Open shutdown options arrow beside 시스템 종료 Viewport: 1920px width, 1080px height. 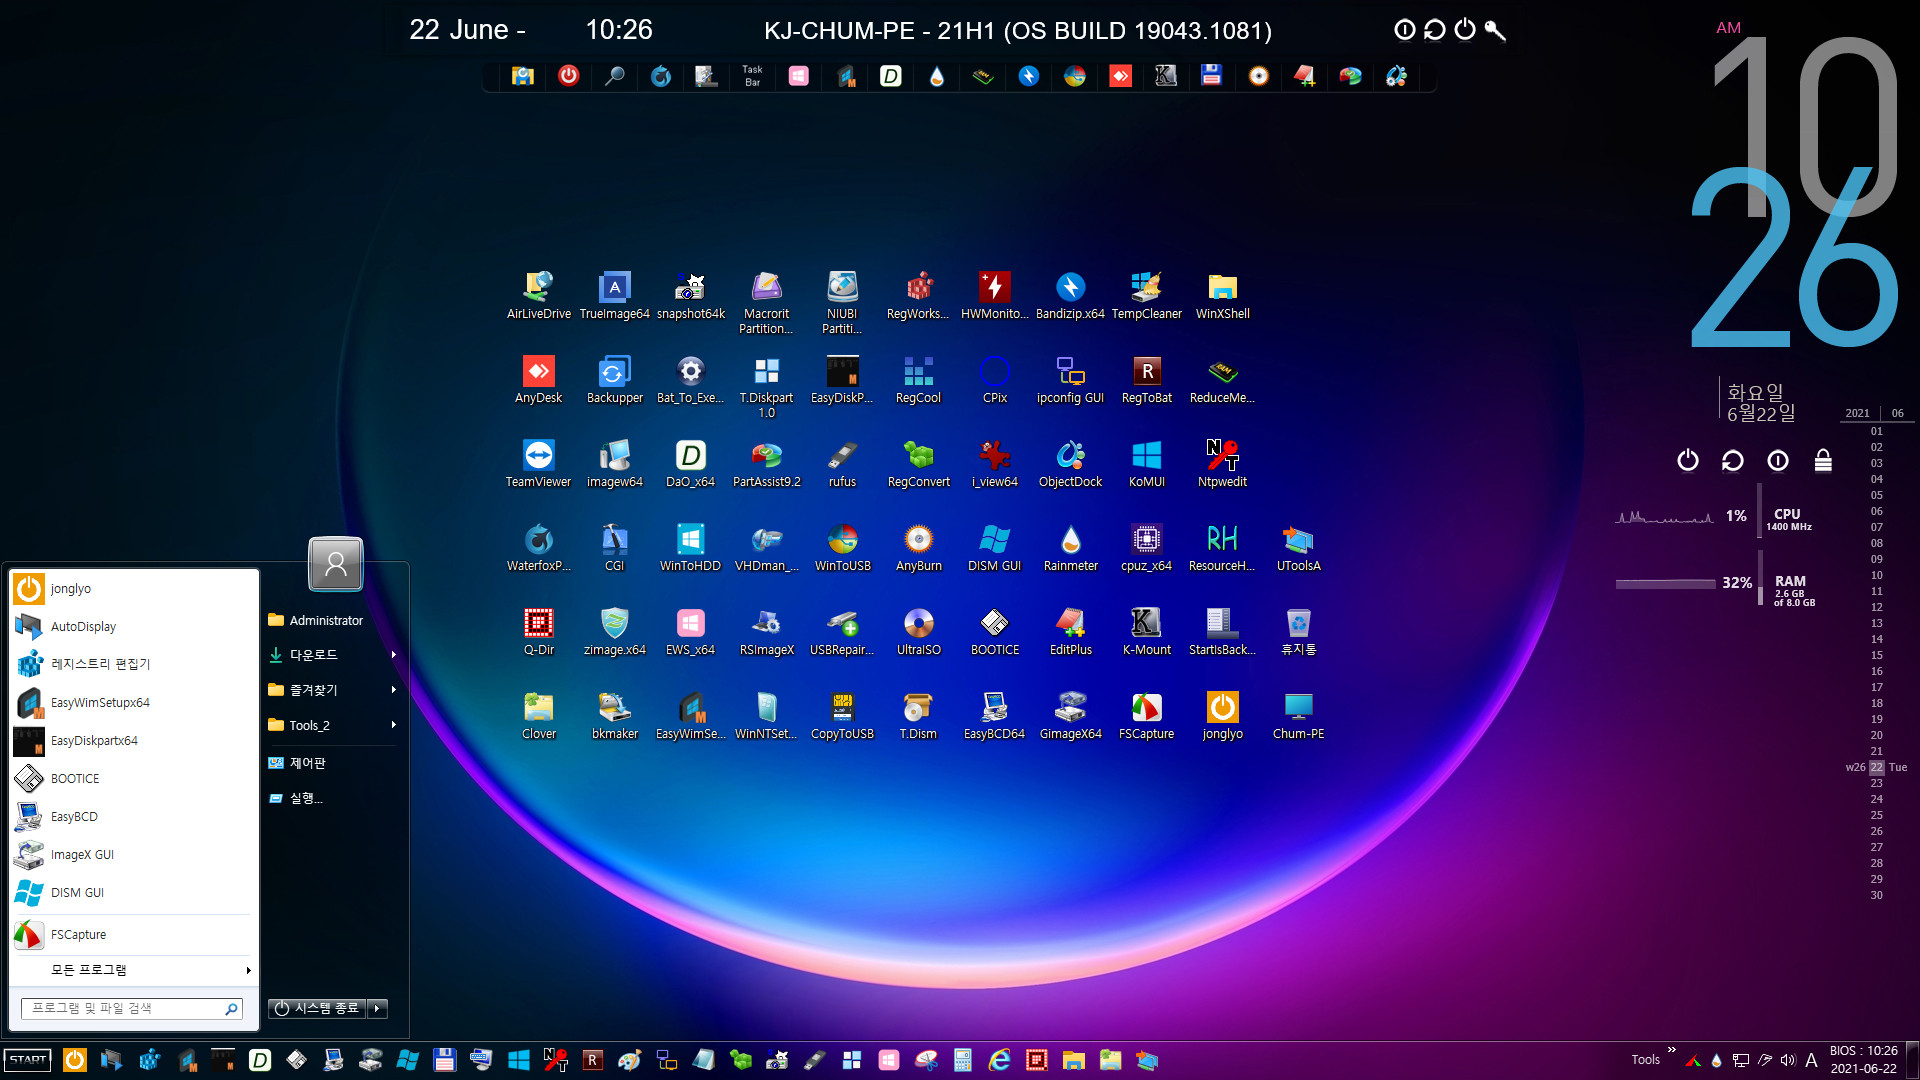377,1008
